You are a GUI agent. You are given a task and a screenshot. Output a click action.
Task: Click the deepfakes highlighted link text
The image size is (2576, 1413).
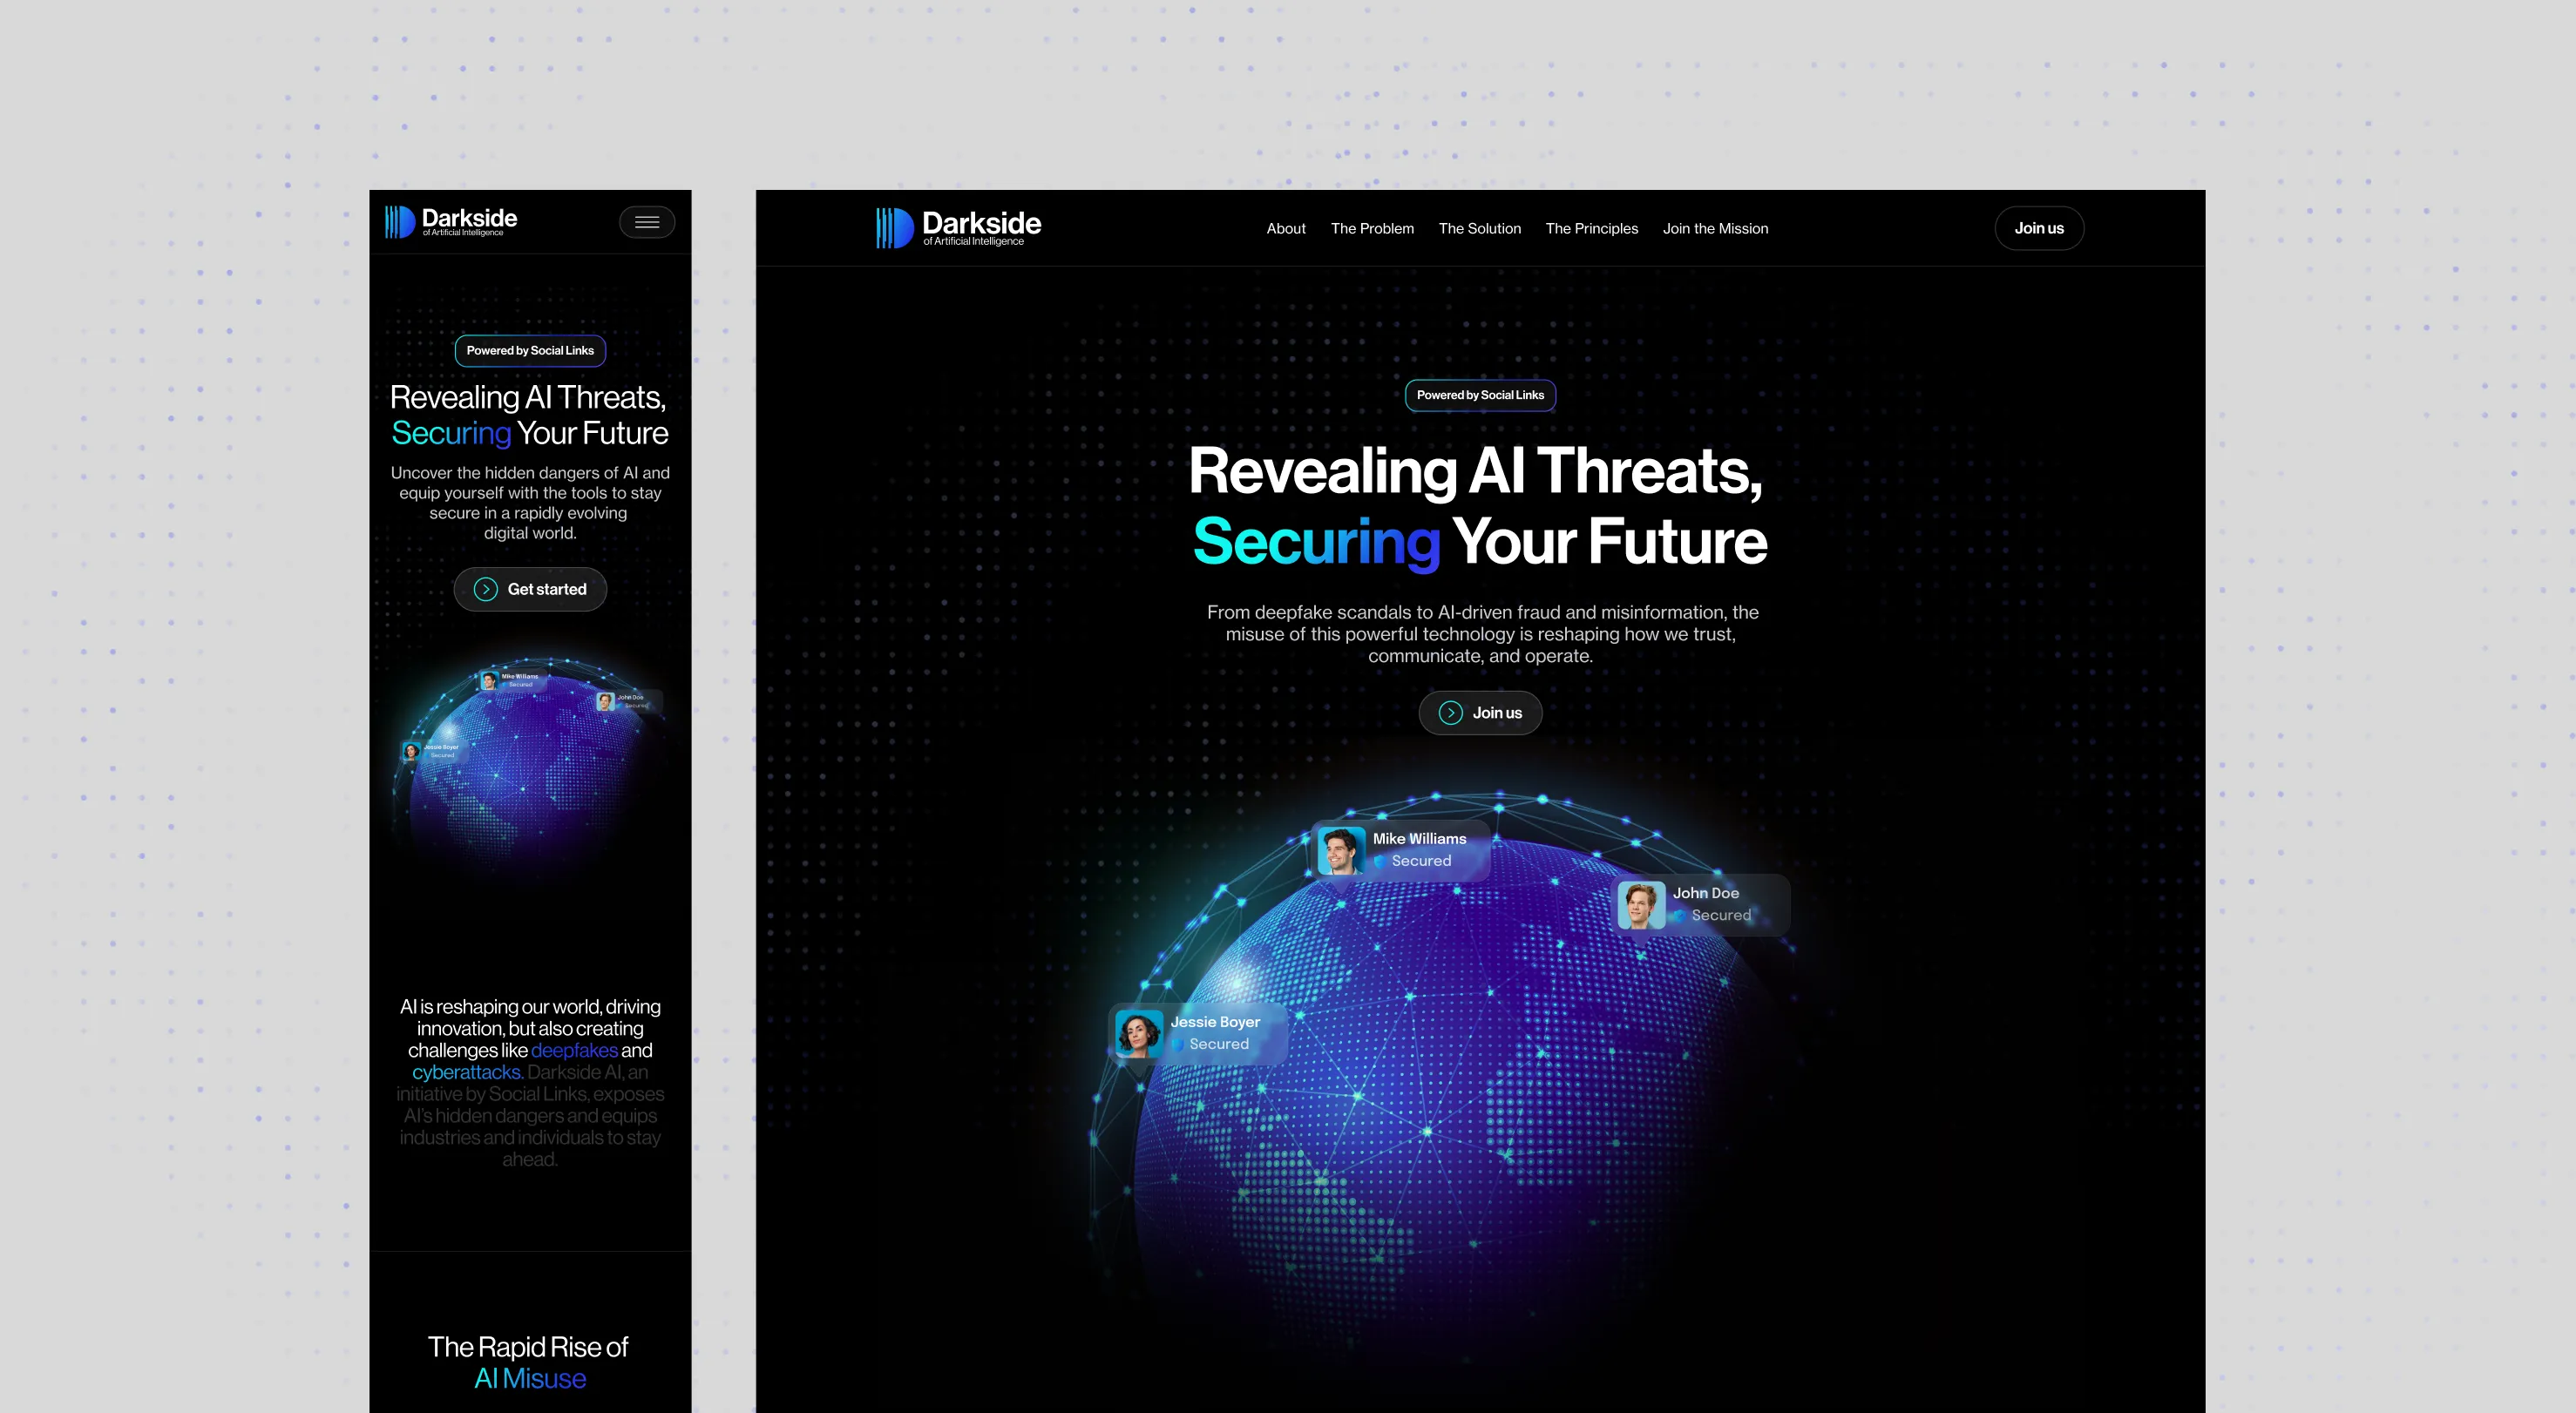click(574, 1050)
